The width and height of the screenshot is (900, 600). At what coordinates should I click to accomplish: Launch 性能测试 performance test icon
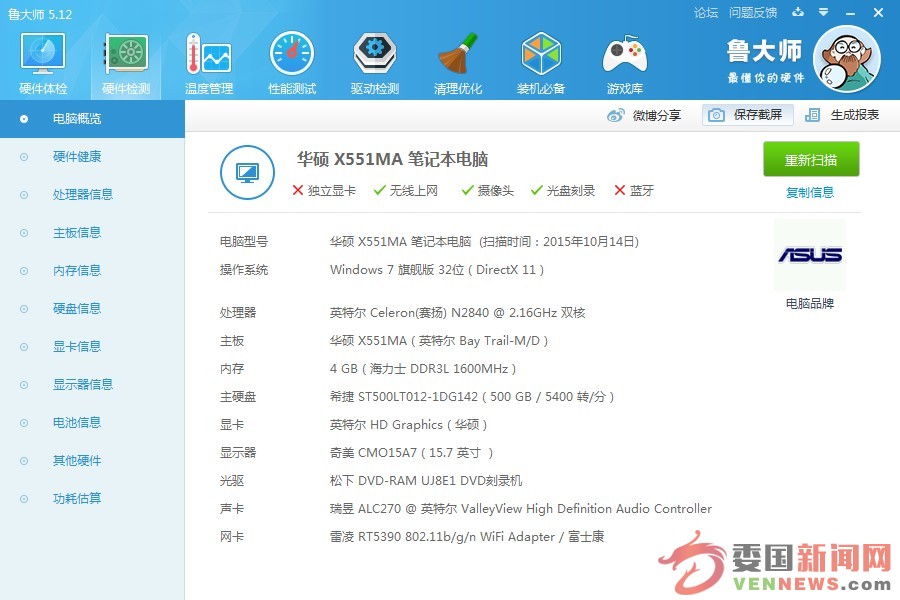coord(292,63)
